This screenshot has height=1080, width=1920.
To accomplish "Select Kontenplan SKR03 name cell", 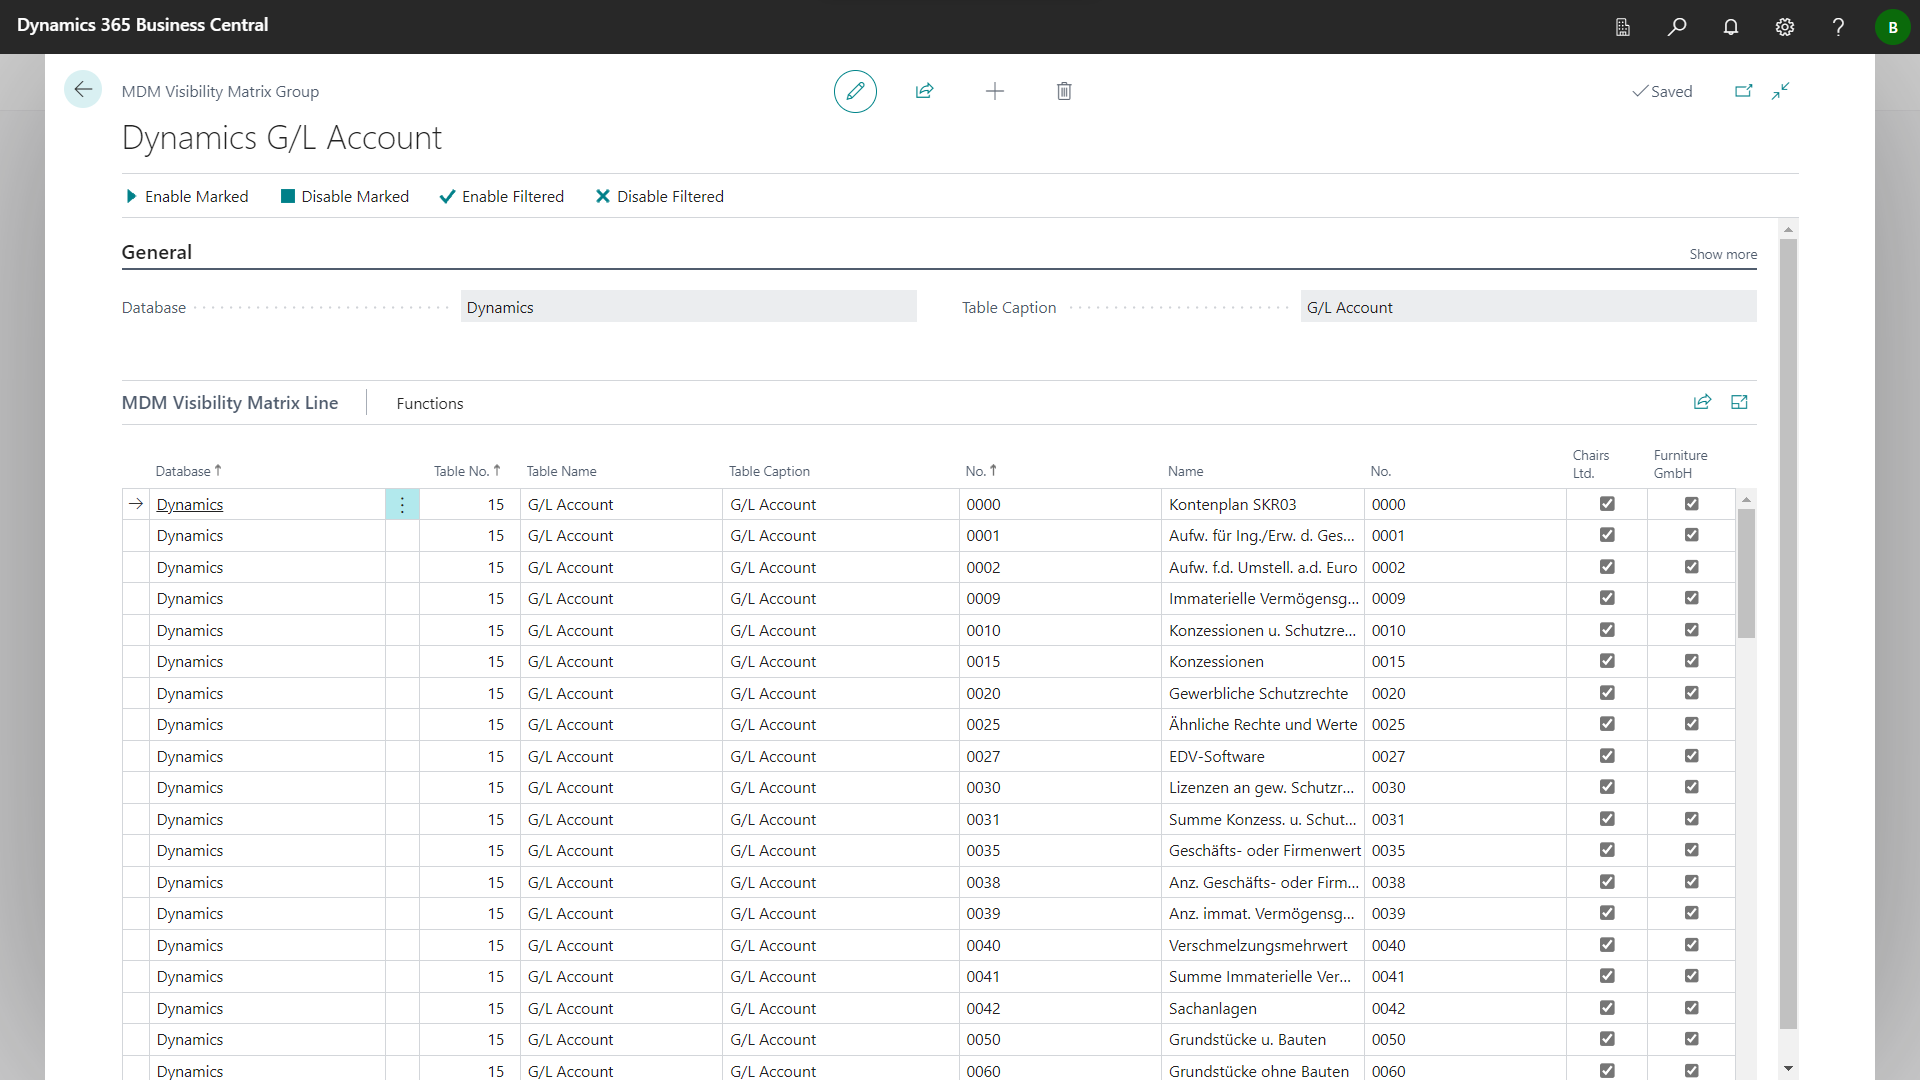I will click(x=1263, y=505).
